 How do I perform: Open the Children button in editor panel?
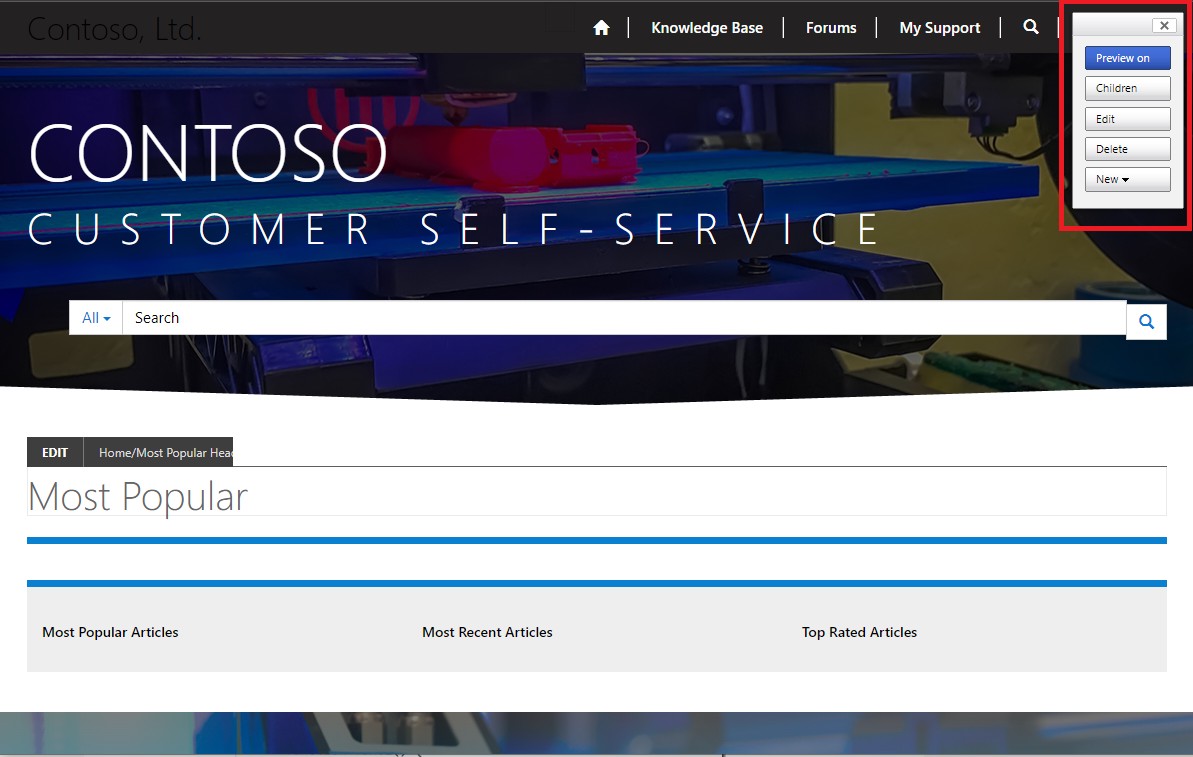(1128, 88)
